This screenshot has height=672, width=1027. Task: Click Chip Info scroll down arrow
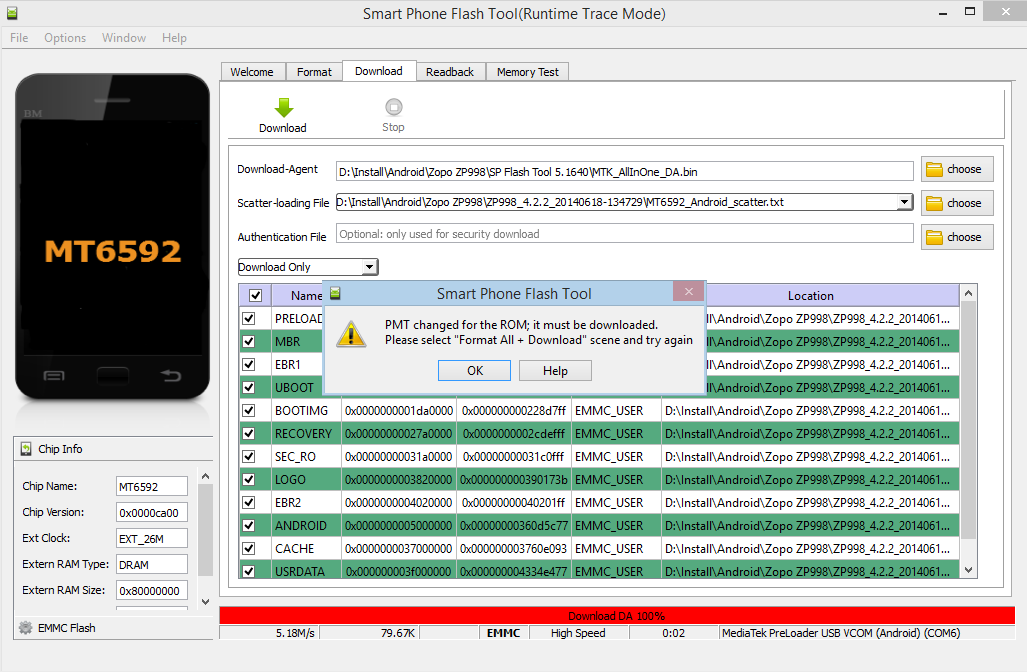pos(206,601)
